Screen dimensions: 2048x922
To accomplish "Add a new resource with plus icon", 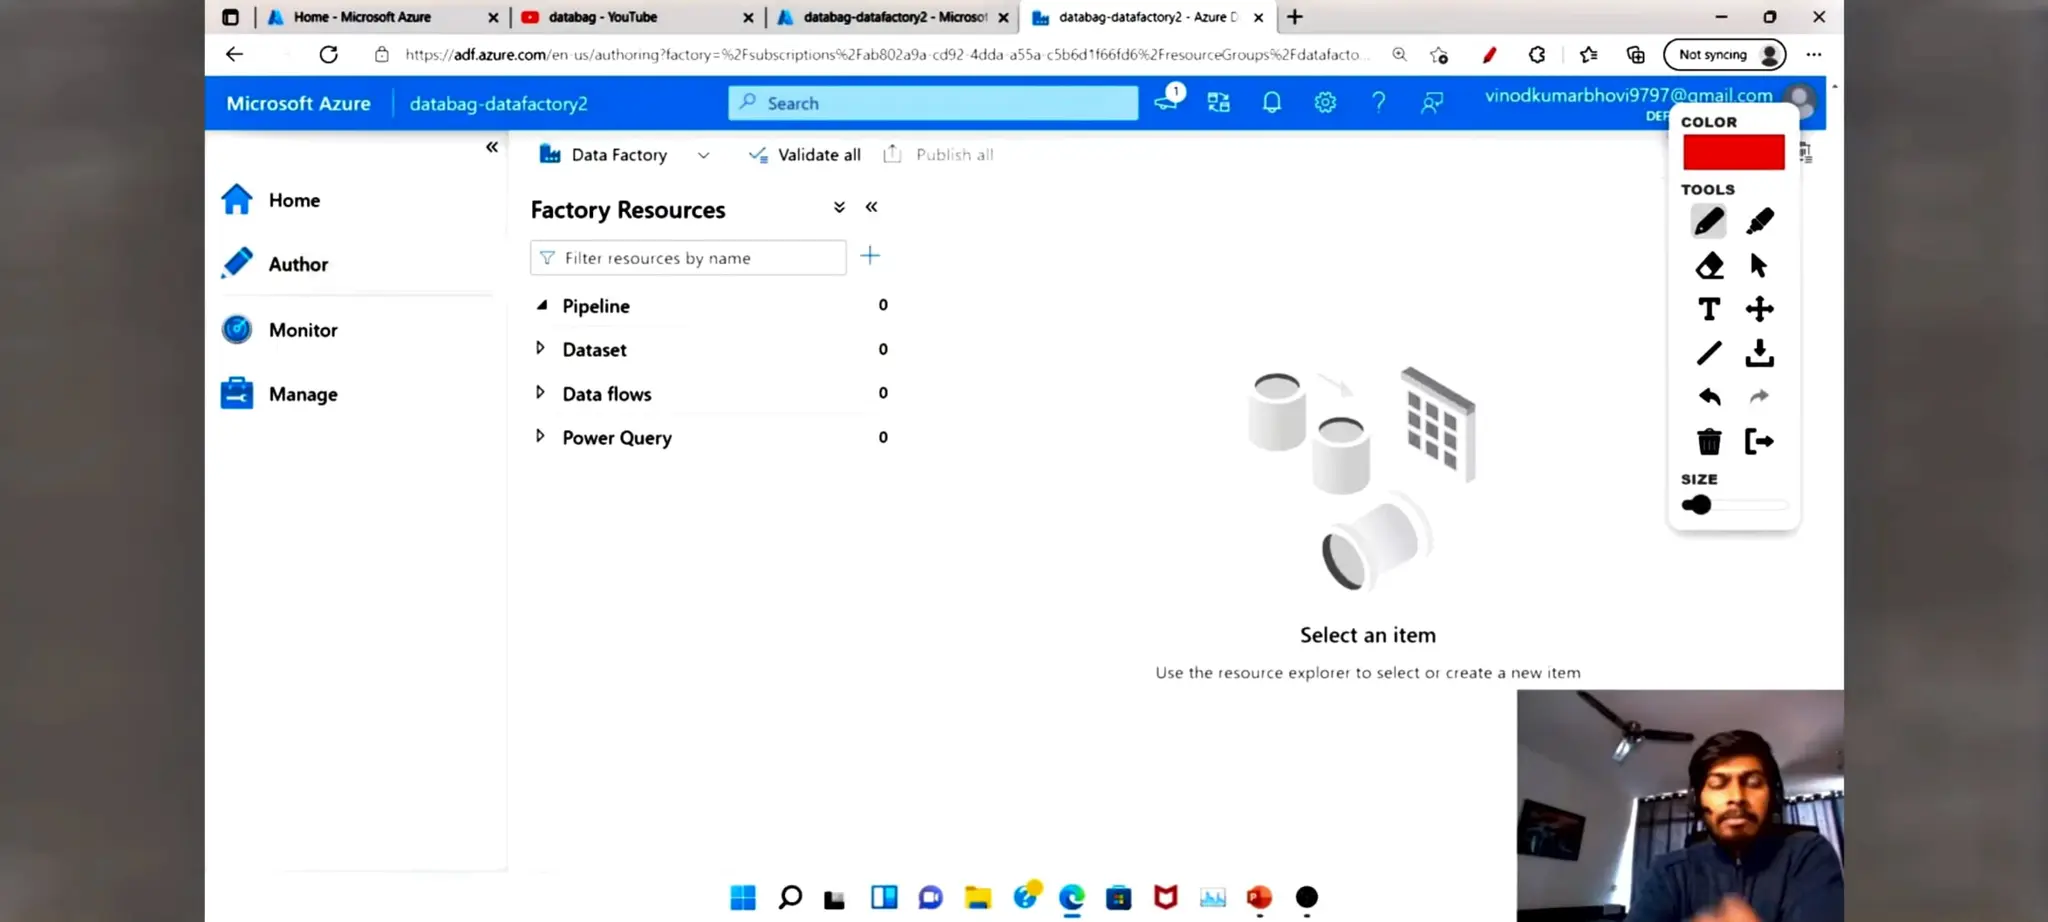I will click(x=870, y=256).
